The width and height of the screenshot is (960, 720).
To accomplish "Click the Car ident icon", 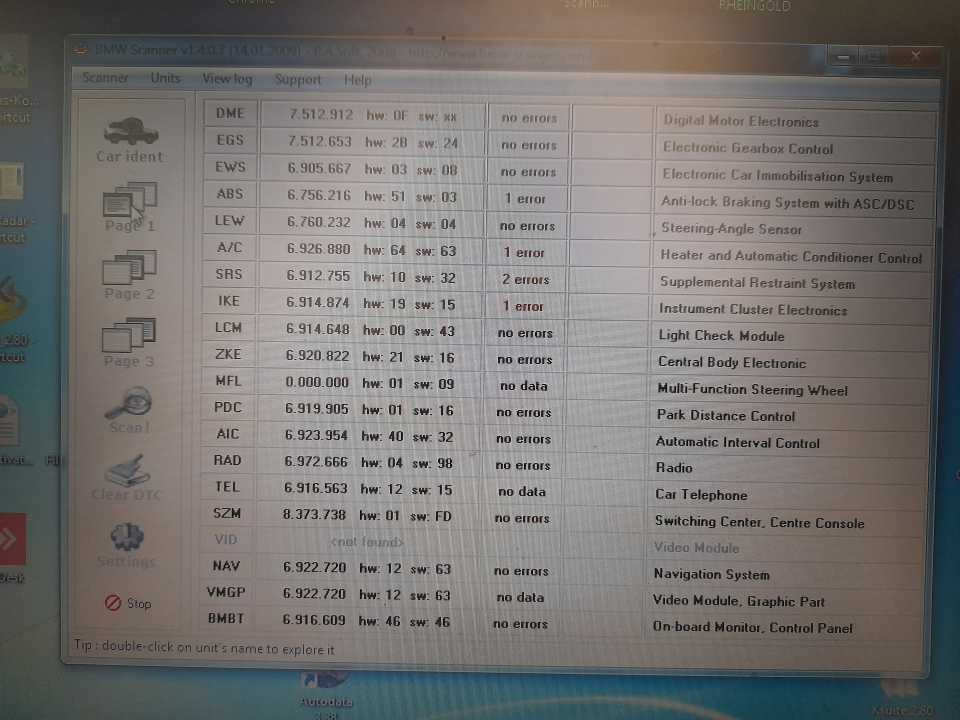I will tap(130, 135).
